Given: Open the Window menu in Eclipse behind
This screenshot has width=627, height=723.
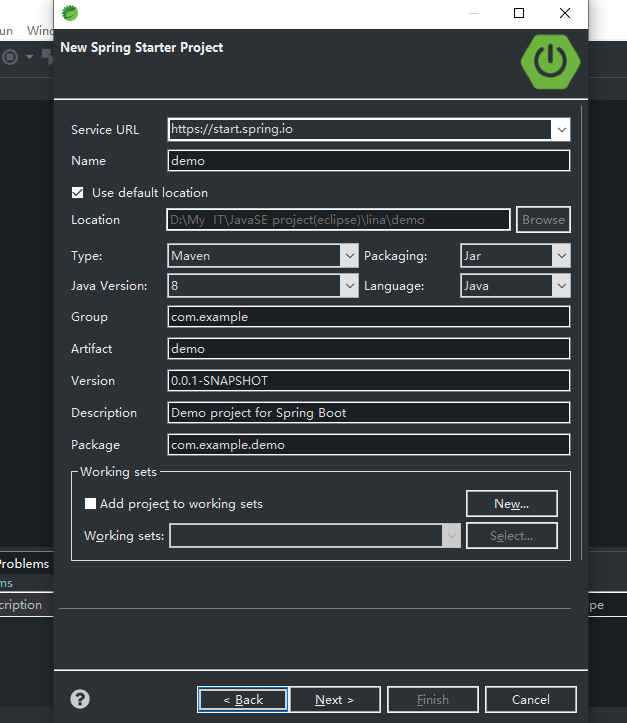Looking at the screenshot, I should click(40, 30).
